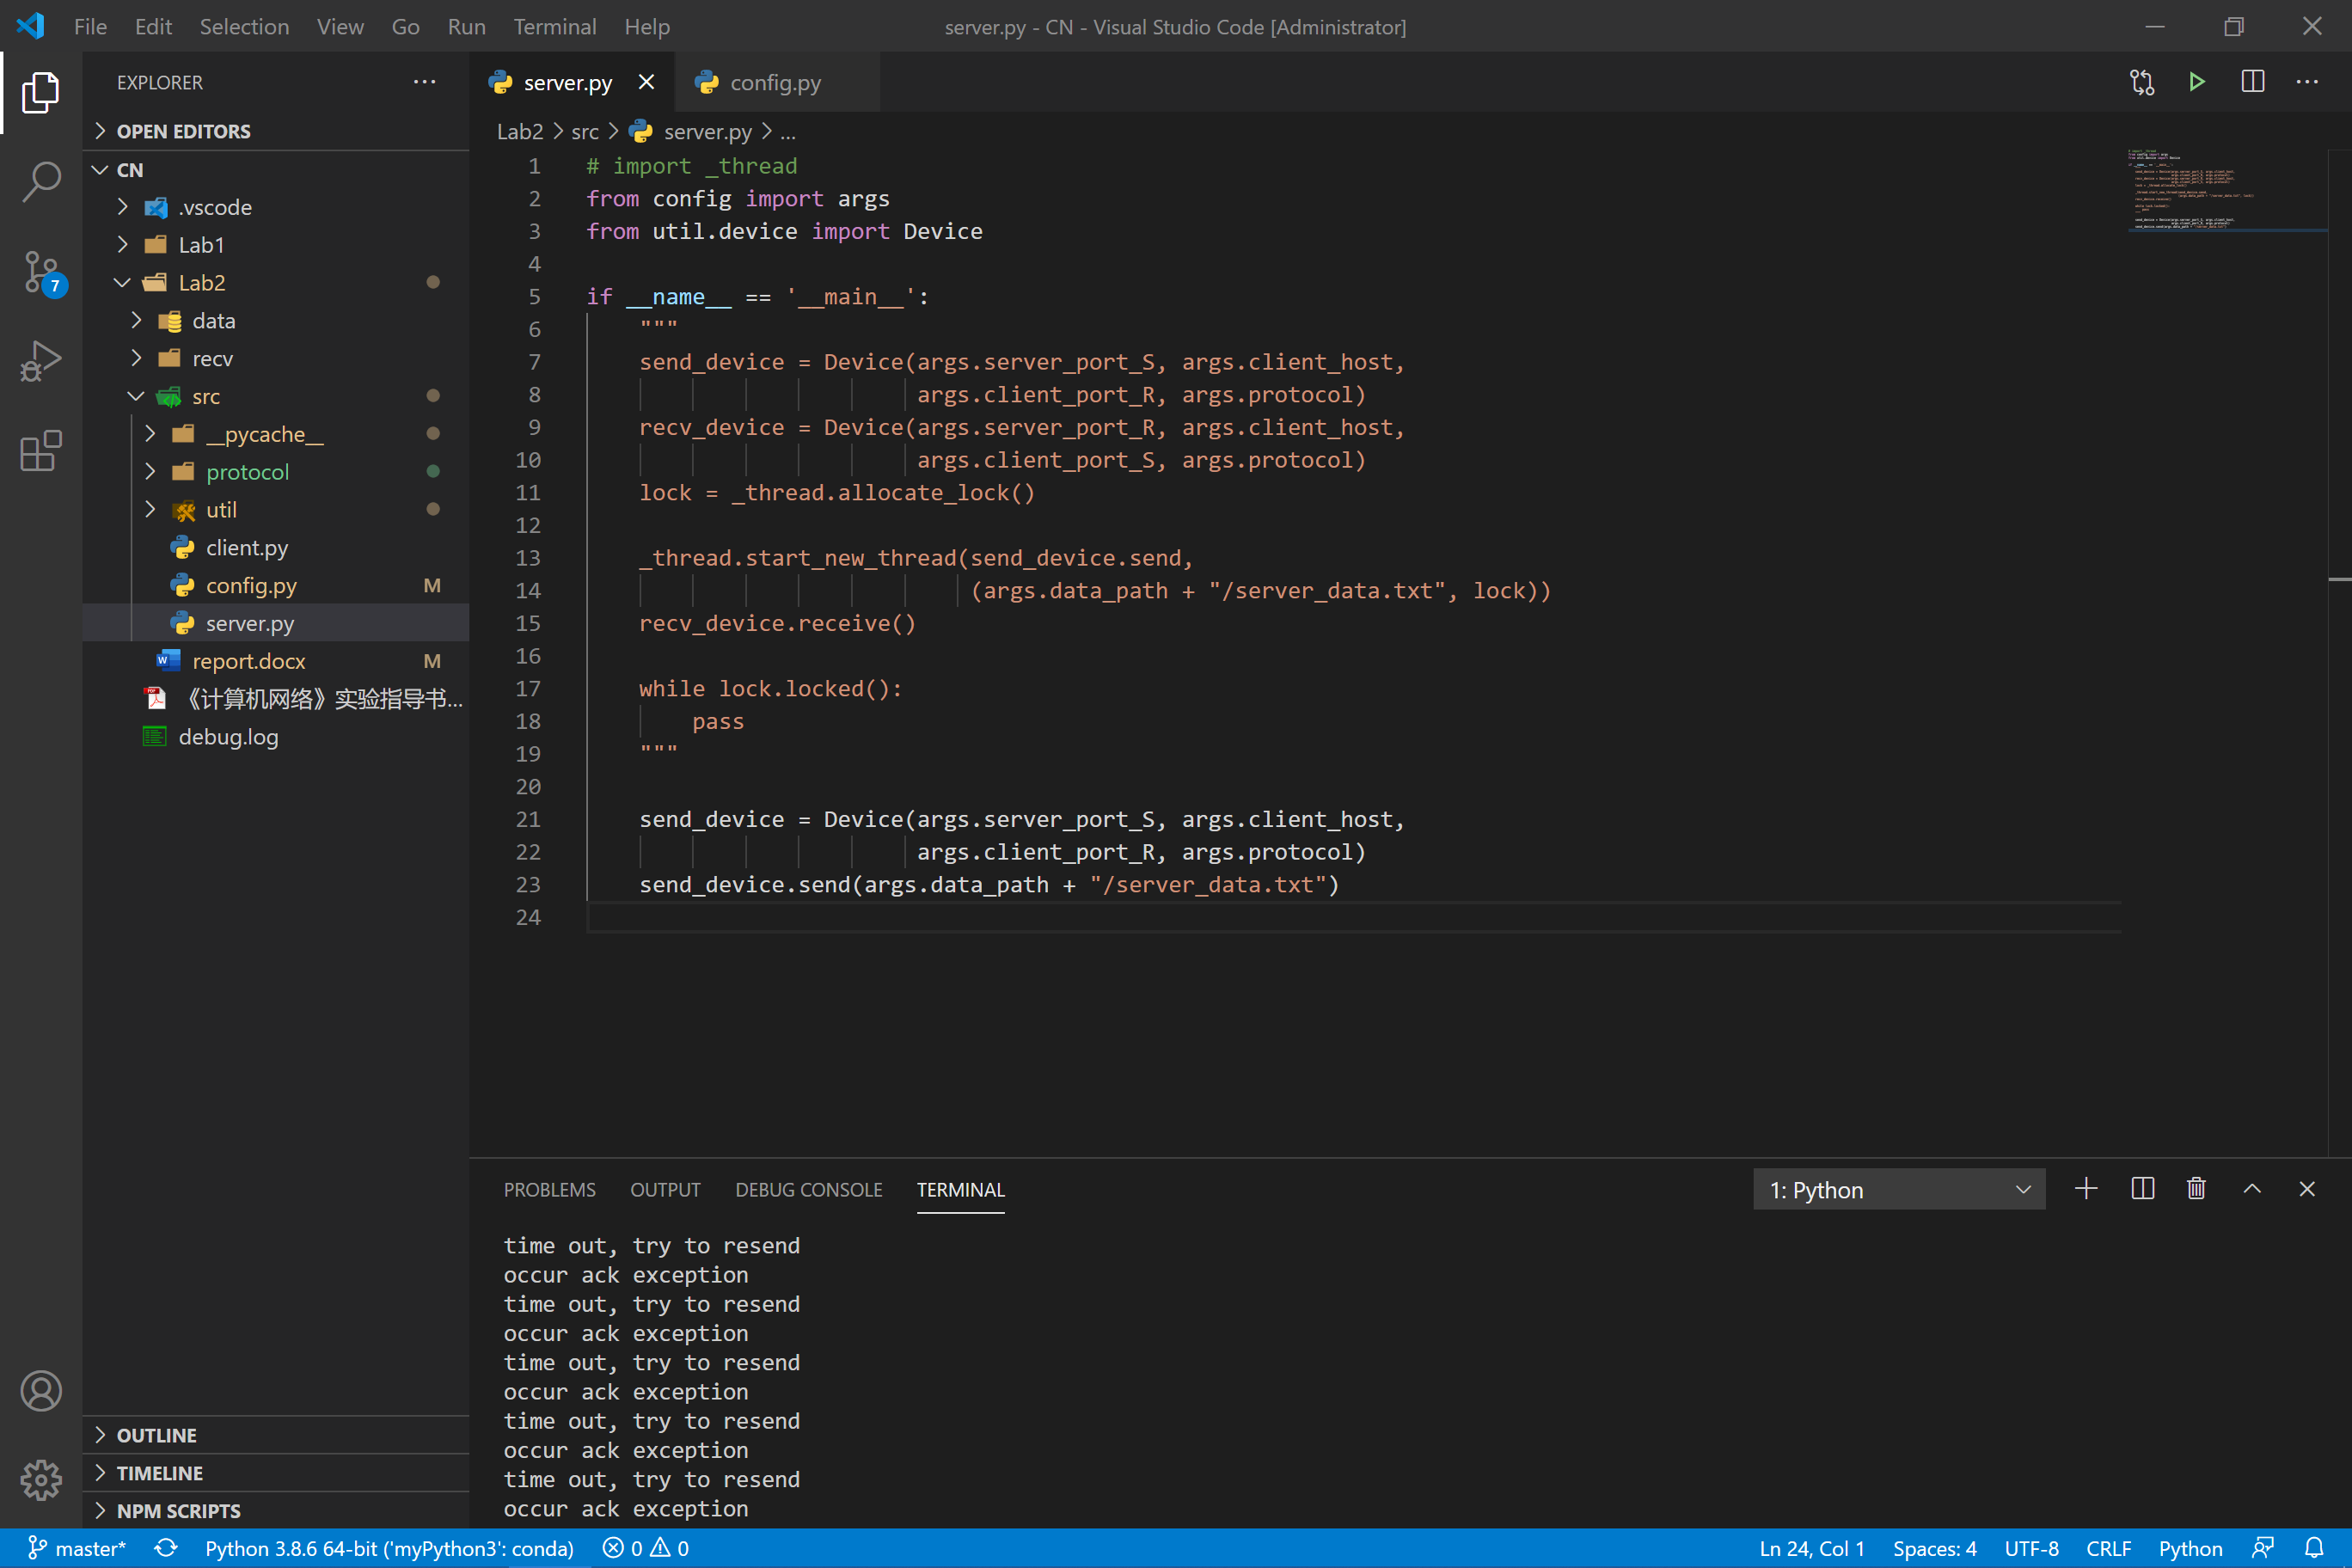Open notifications bell in status bar
2352x1568 pixels.
pos(2314,1548)
